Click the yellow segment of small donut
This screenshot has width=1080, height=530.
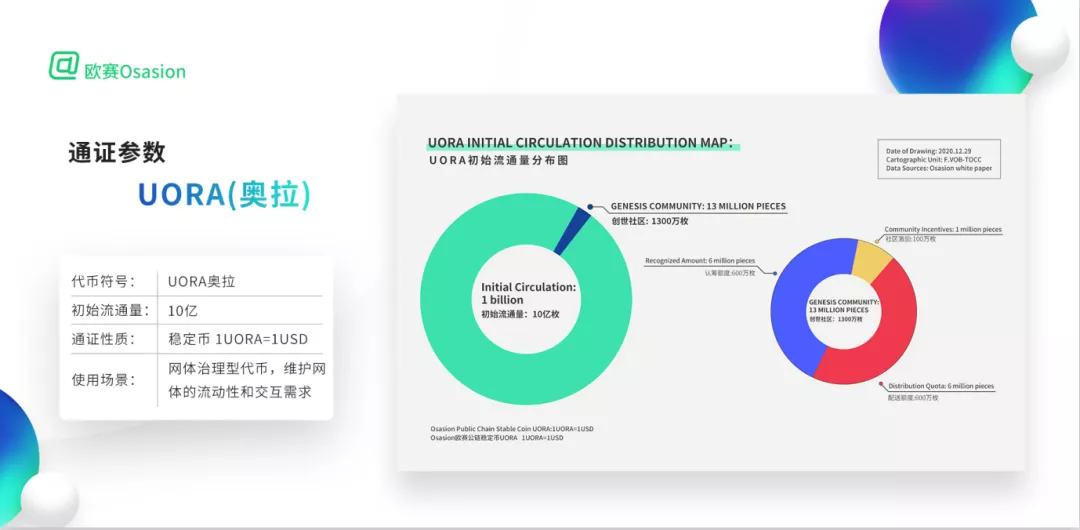tap(872, 258)
